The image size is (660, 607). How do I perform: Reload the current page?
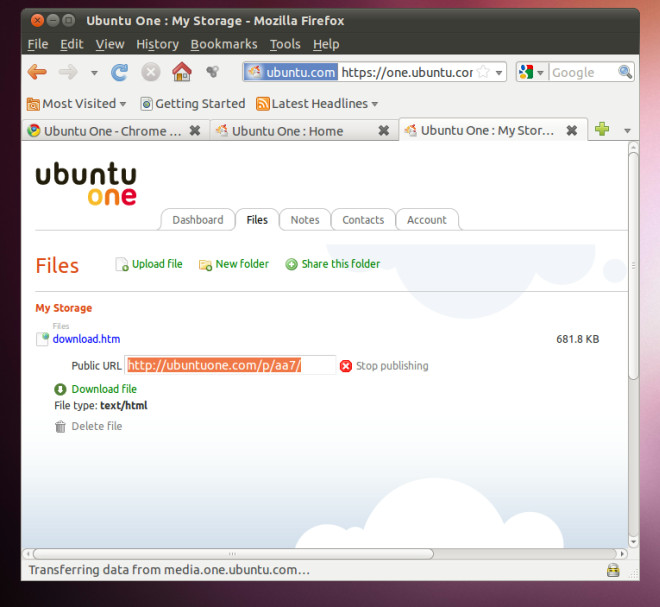(x=120, y=72)
